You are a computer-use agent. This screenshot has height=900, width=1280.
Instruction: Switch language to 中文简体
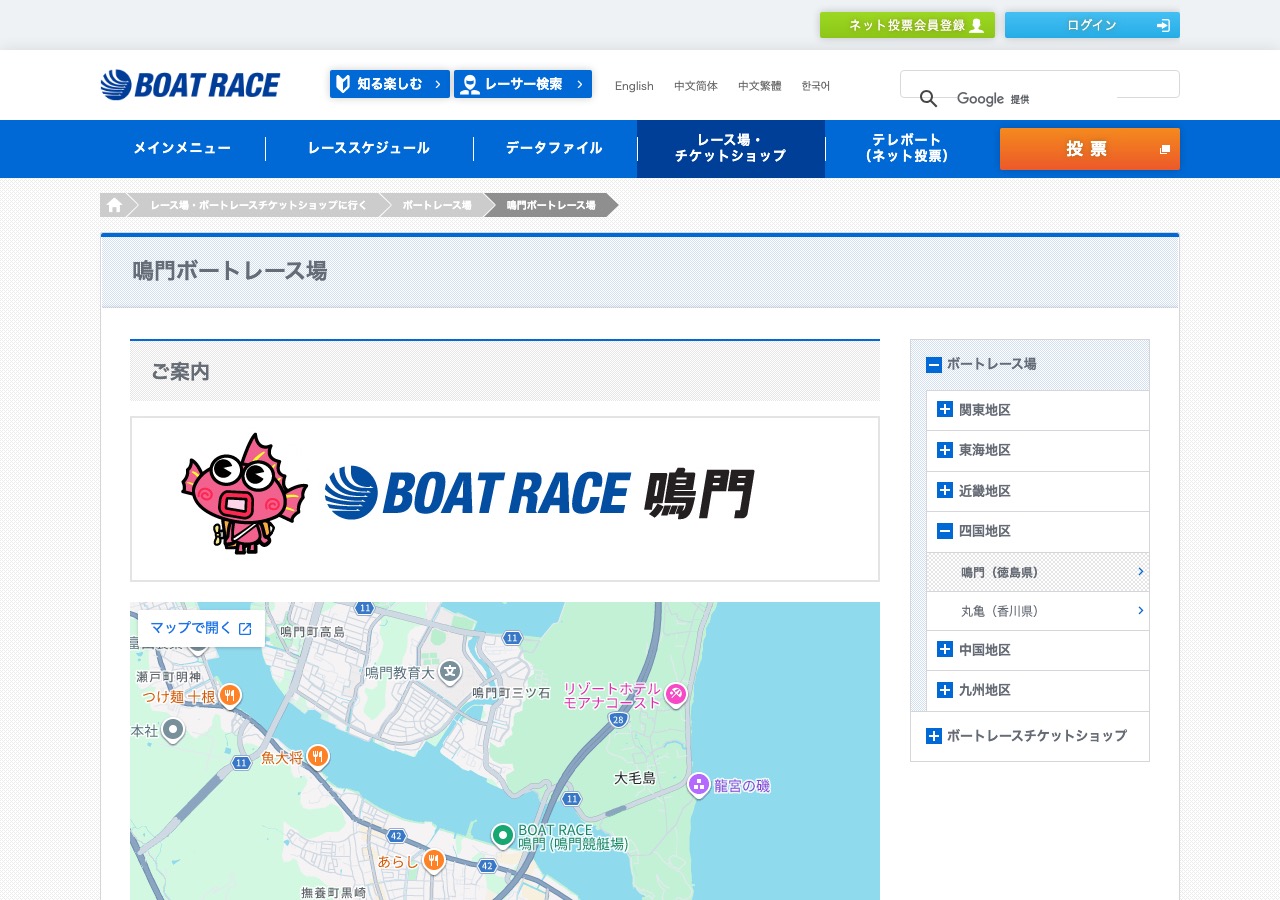click(696, 86)
